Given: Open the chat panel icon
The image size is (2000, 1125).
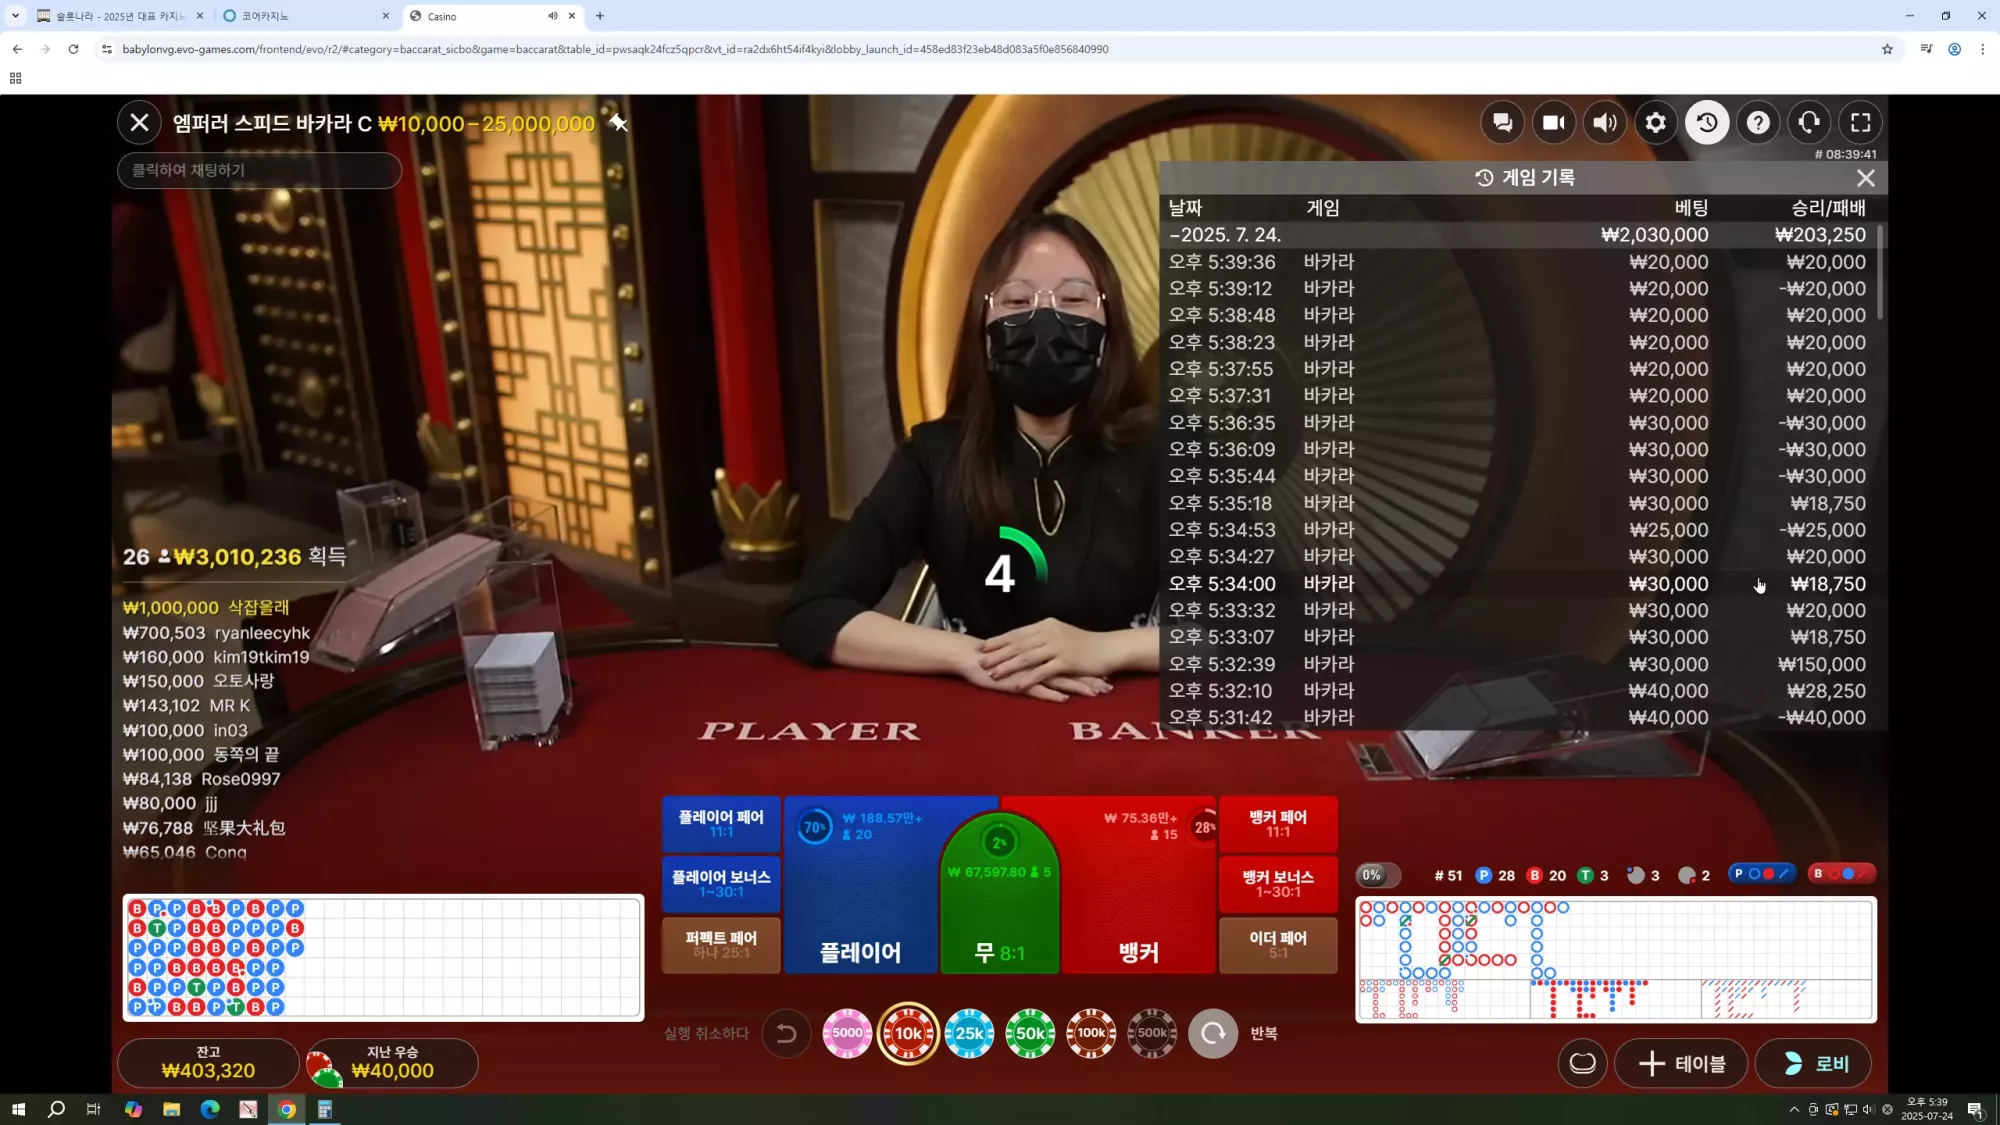Looking at the screenshot, I should point(1502,123).
